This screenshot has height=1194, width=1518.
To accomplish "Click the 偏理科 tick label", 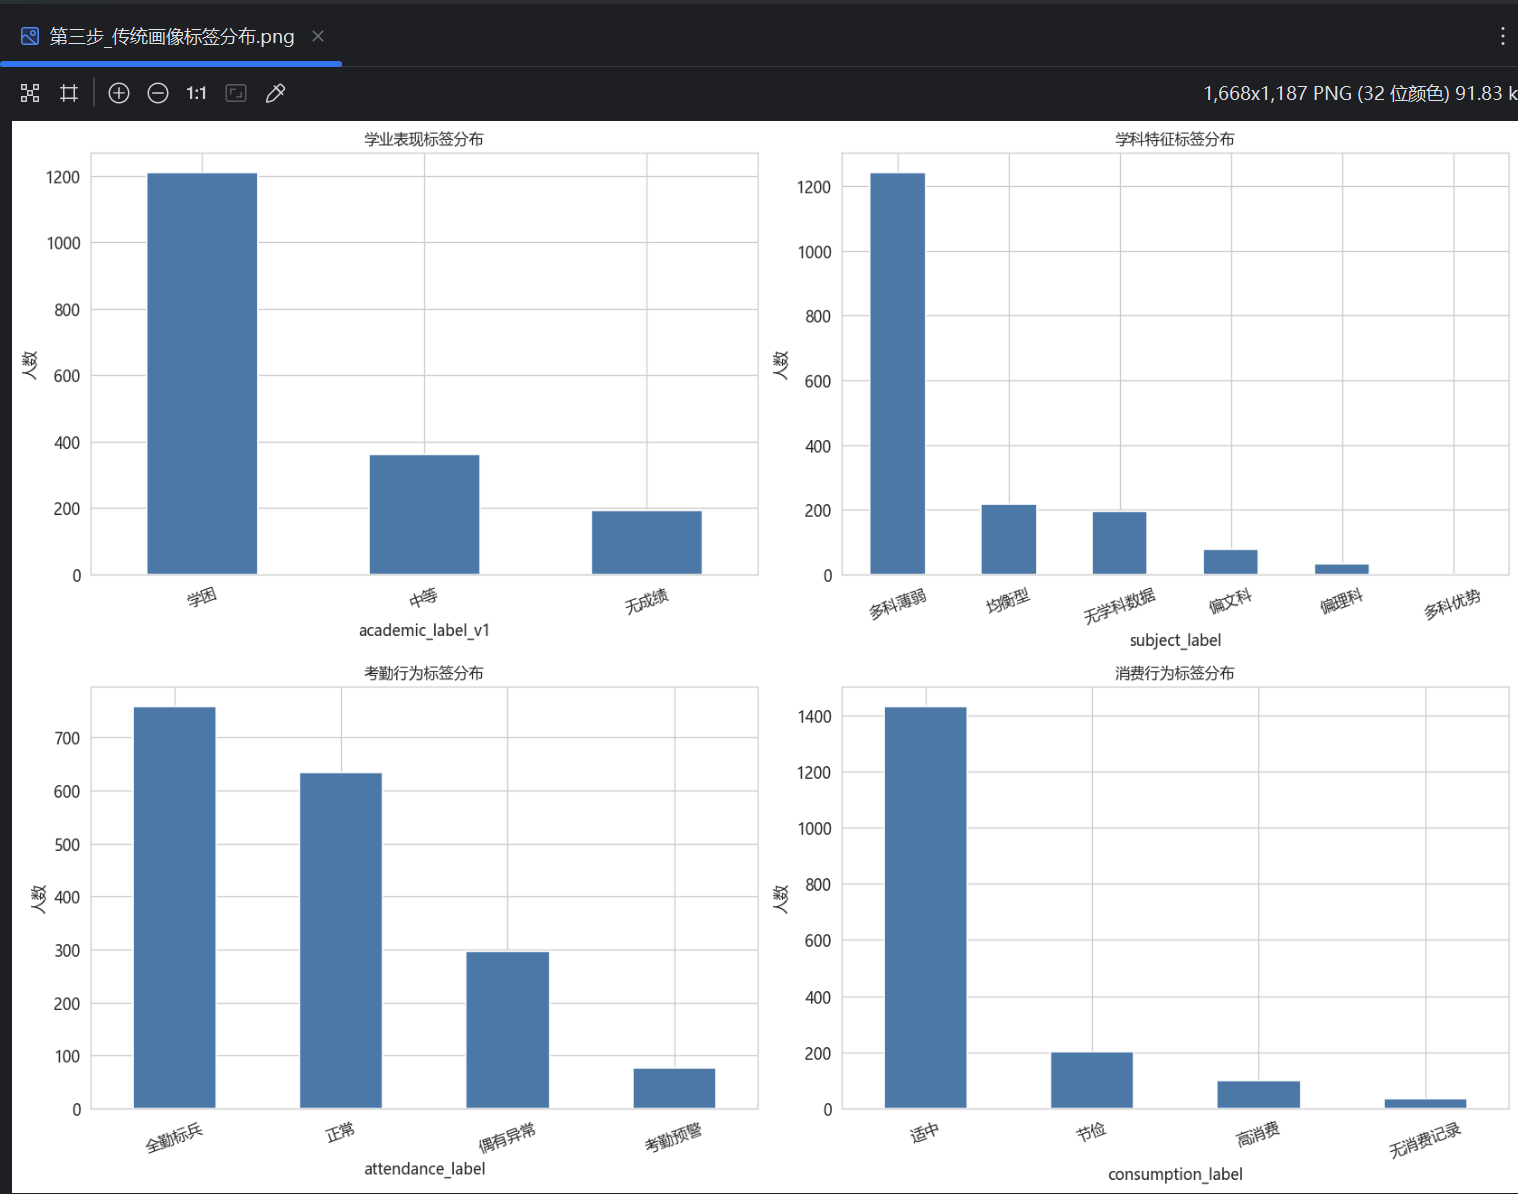I will 1341,601.
